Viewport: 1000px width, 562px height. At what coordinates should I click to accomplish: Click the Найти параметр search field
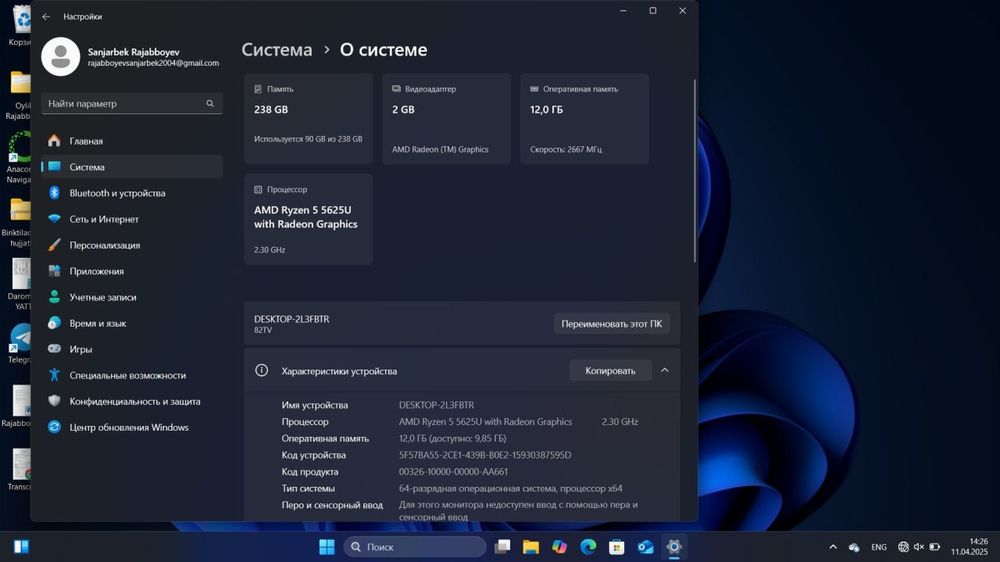124,104
